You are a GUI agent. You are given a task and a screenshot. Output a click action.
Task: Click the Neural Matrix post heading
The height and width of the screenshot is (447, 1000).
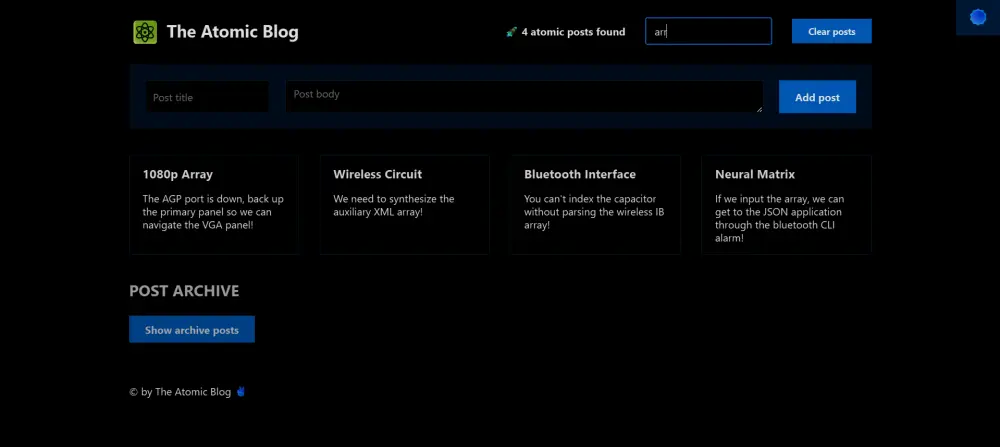click(x=755, y=174)
